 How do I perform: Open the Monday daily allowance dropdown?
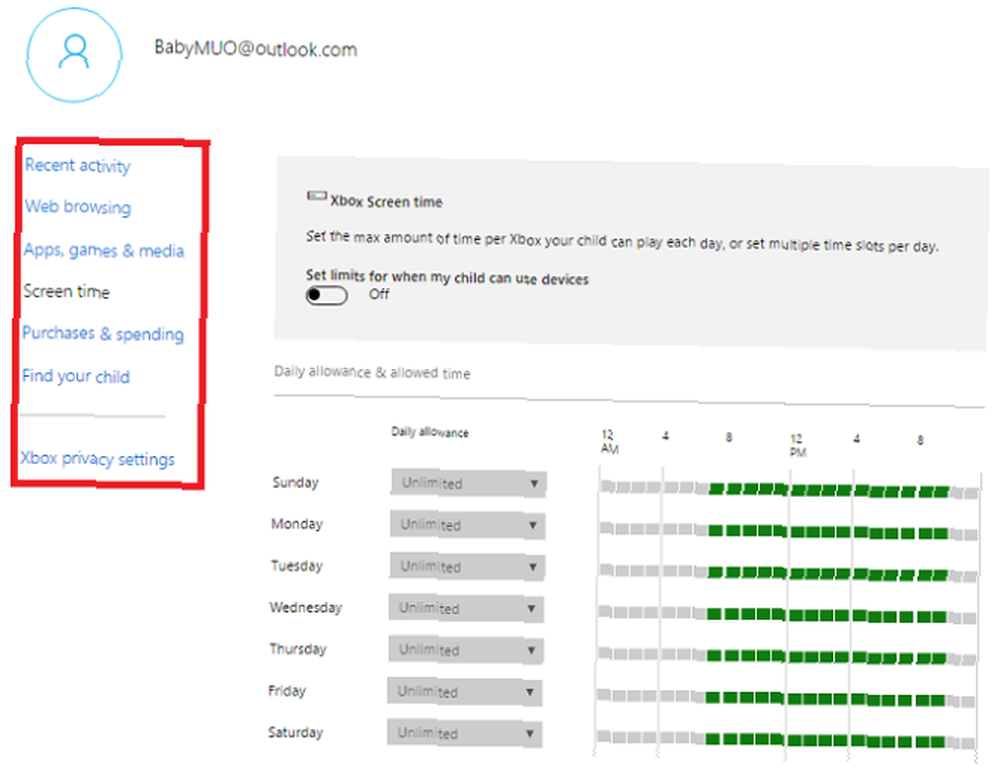[x=467, y=525]
